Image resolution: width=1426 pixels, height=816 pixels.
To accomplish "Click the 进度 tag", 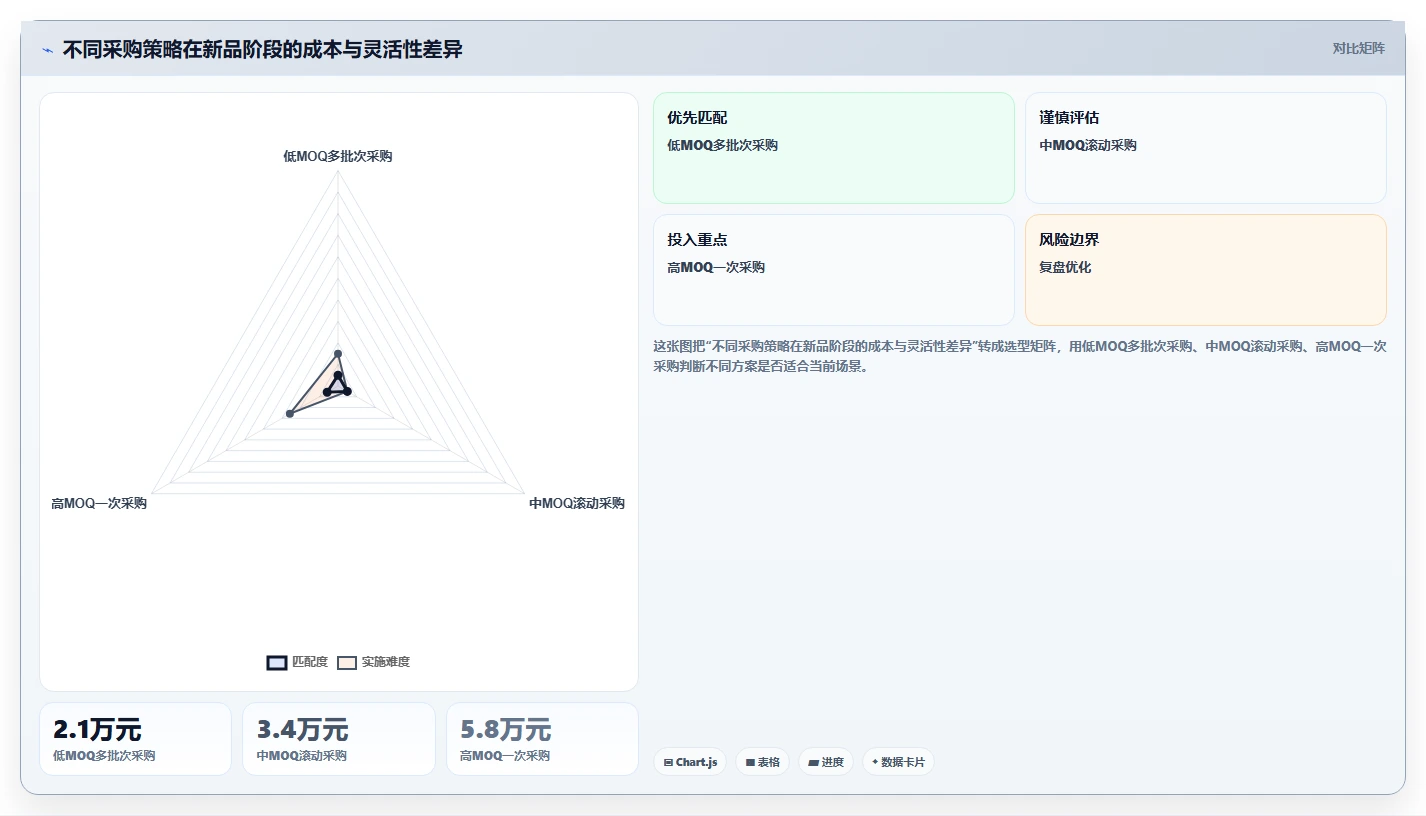I will pyautogui.click(x=826, y=762).
